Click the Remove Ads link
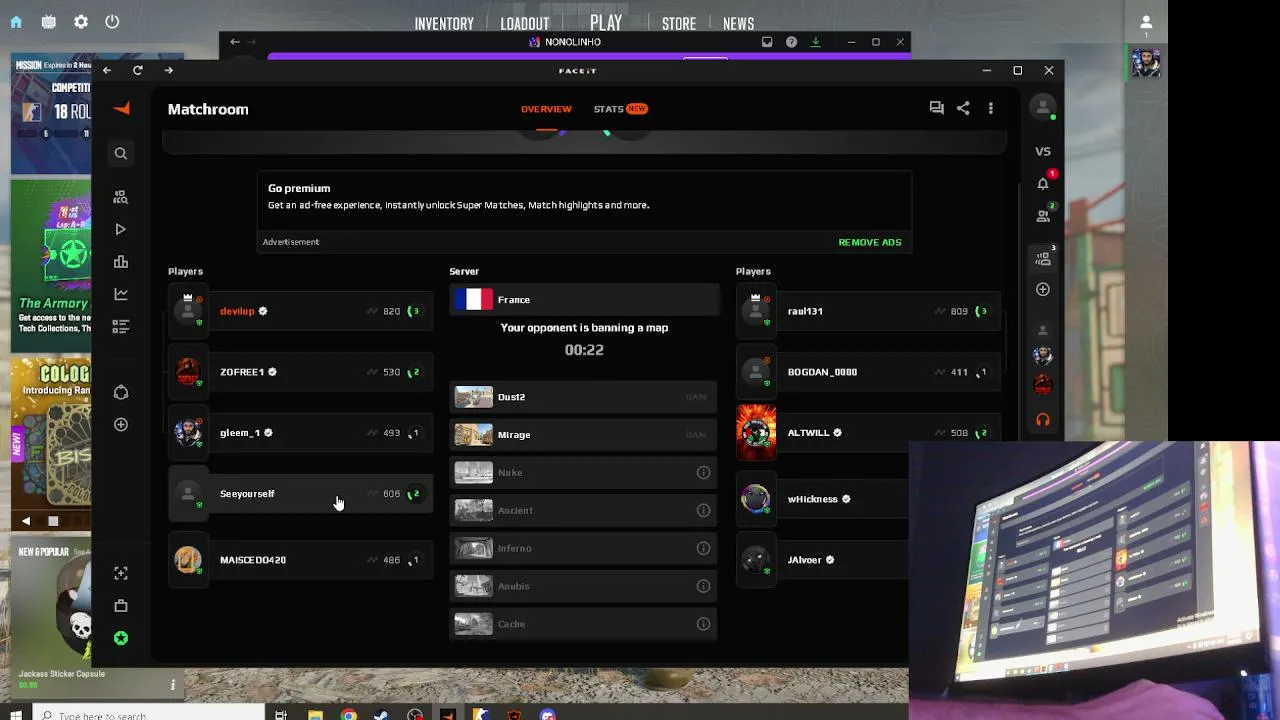 click(870, 242)
